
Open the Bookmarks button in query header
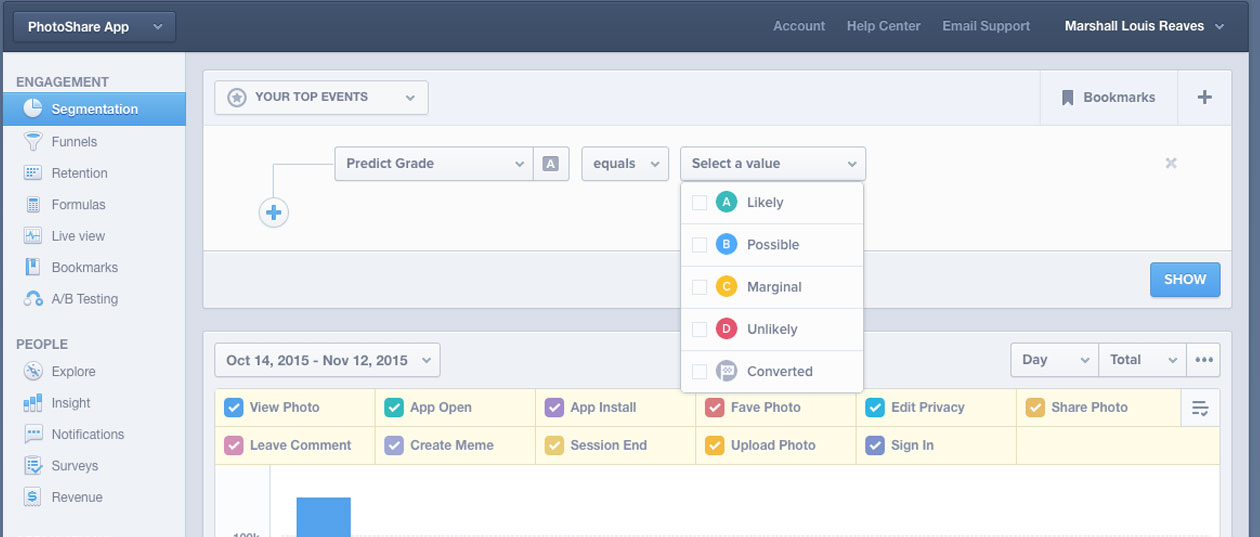pyautogui.click(x=1108, y=97)
